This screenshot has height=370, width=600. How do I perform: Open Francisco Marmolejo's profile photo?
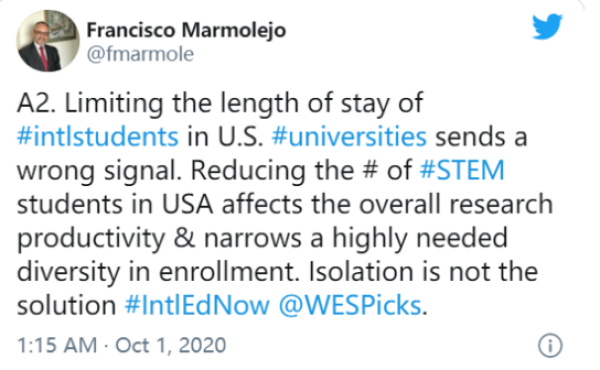click(x=48, y=41)
